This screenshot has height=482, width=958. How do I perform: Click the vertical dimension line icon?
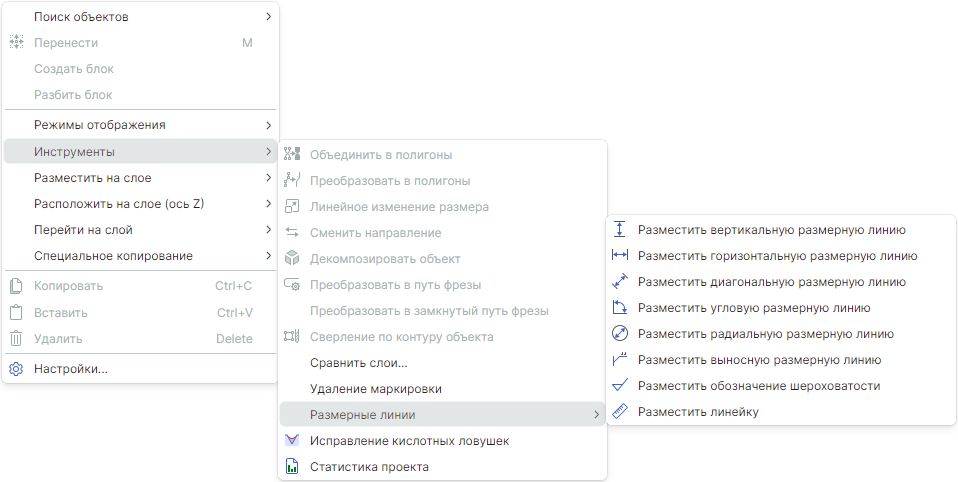pyautogui.click(x=620, y=230)
